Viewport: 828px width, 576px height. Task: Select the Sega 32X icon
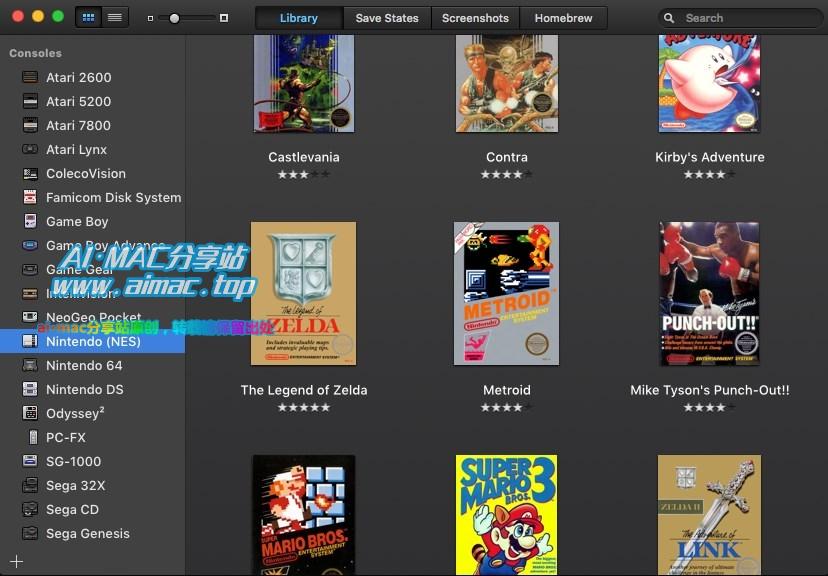click(30, 485)
